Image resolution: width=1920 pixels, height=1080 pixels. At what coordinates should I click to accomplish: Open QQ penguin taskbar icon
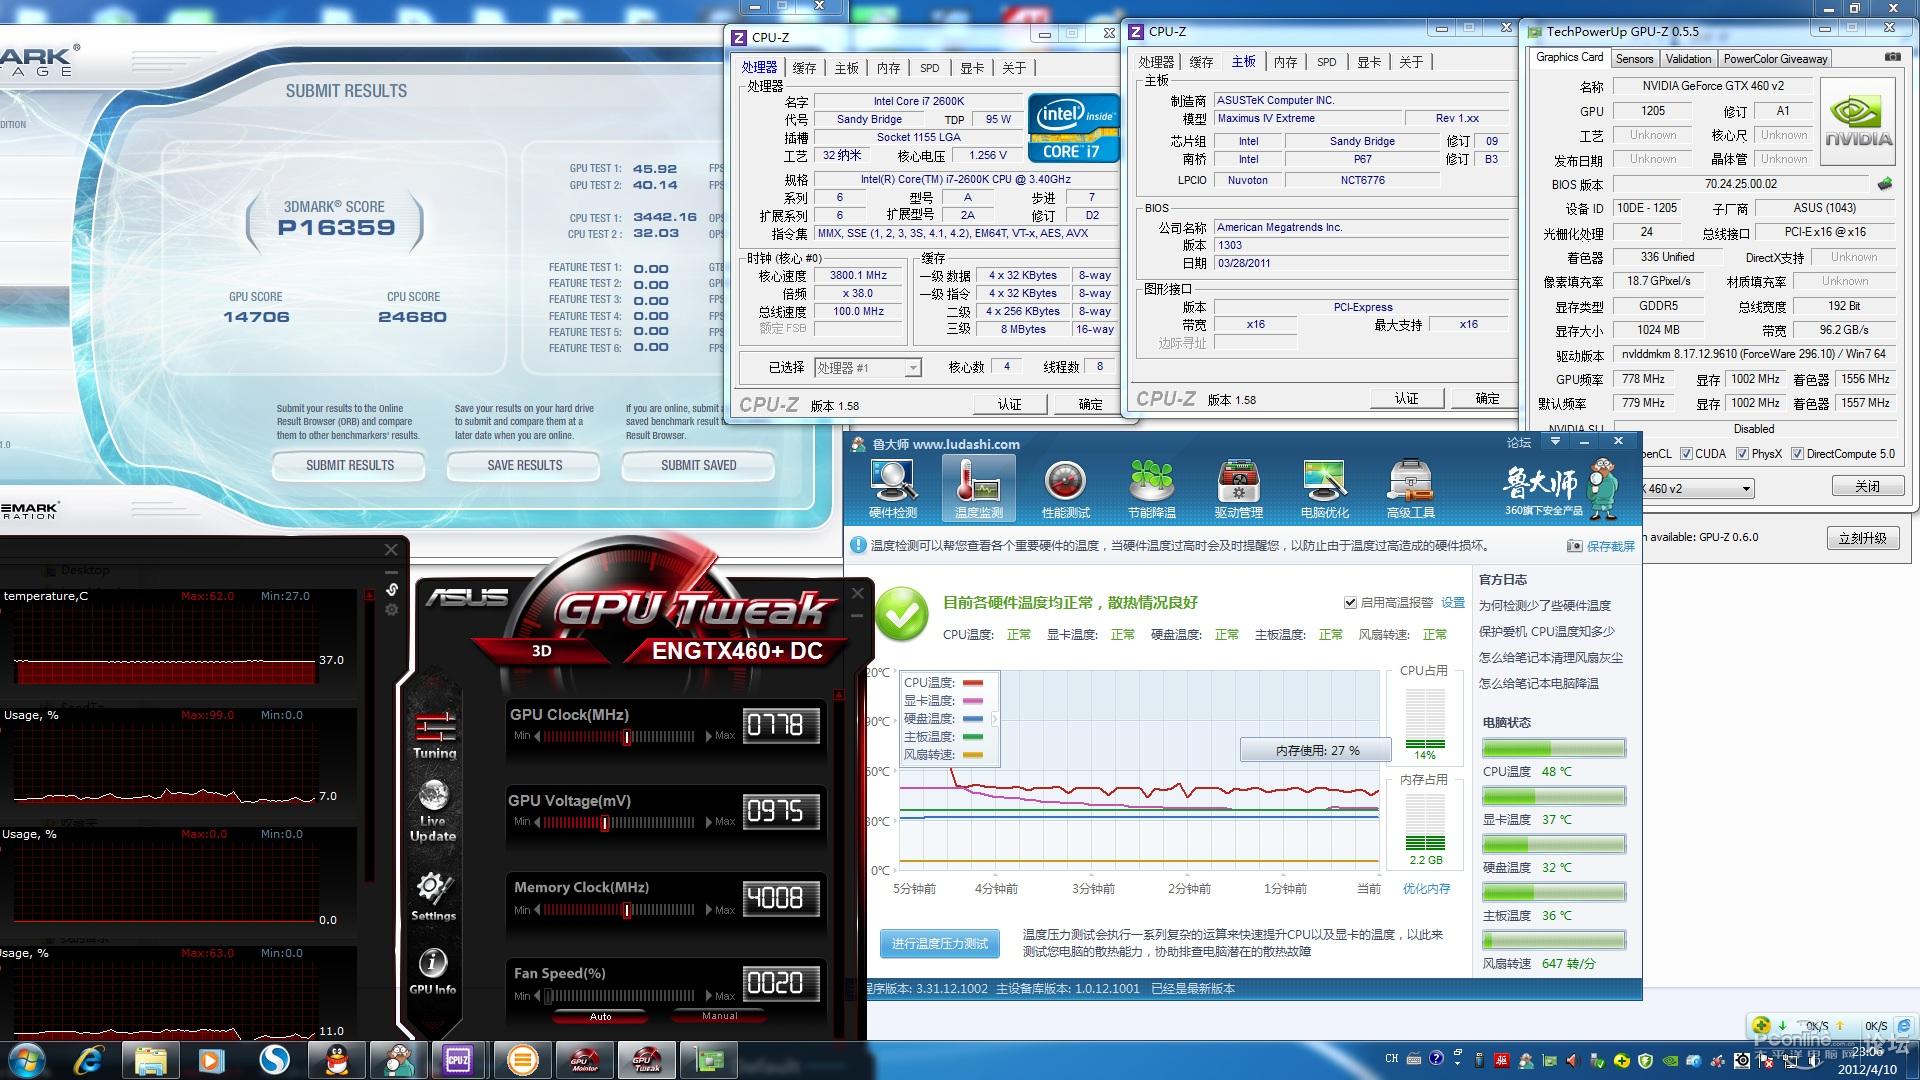(x=338, y=1059)
